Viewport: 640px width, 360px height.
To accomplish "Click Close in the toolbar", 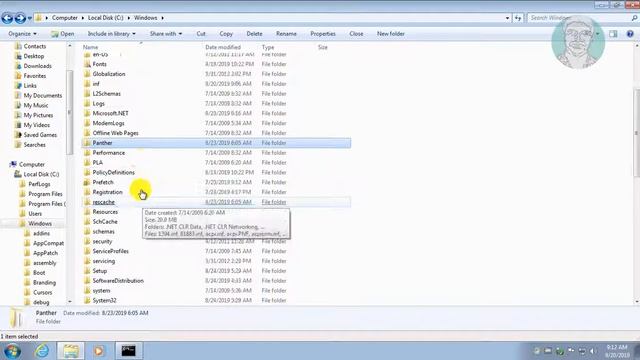I will (356, 34).
